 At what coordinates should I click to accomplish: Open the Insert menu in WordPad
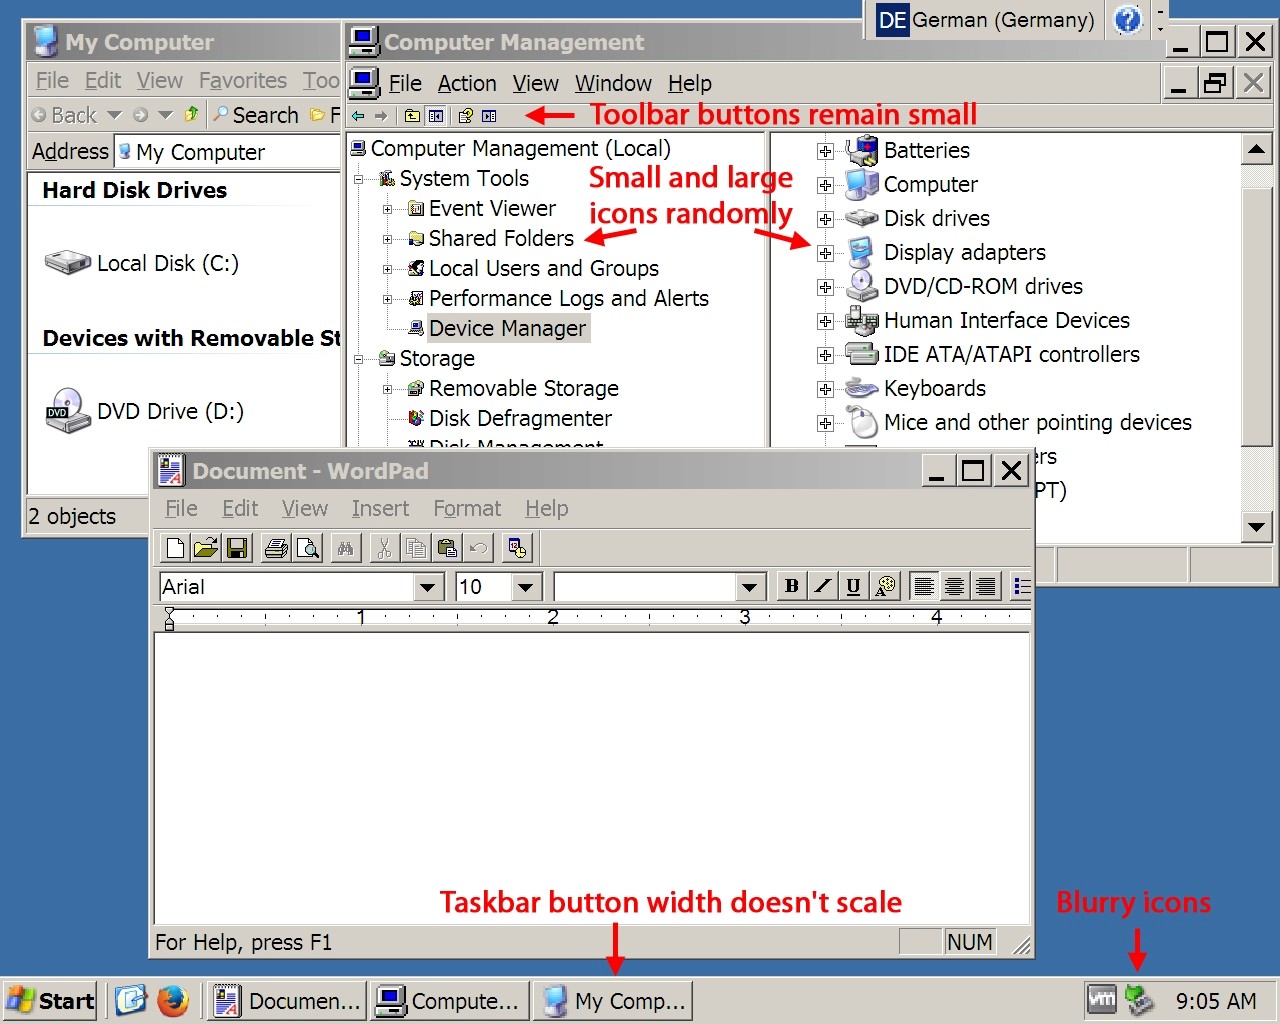(380, 508)
